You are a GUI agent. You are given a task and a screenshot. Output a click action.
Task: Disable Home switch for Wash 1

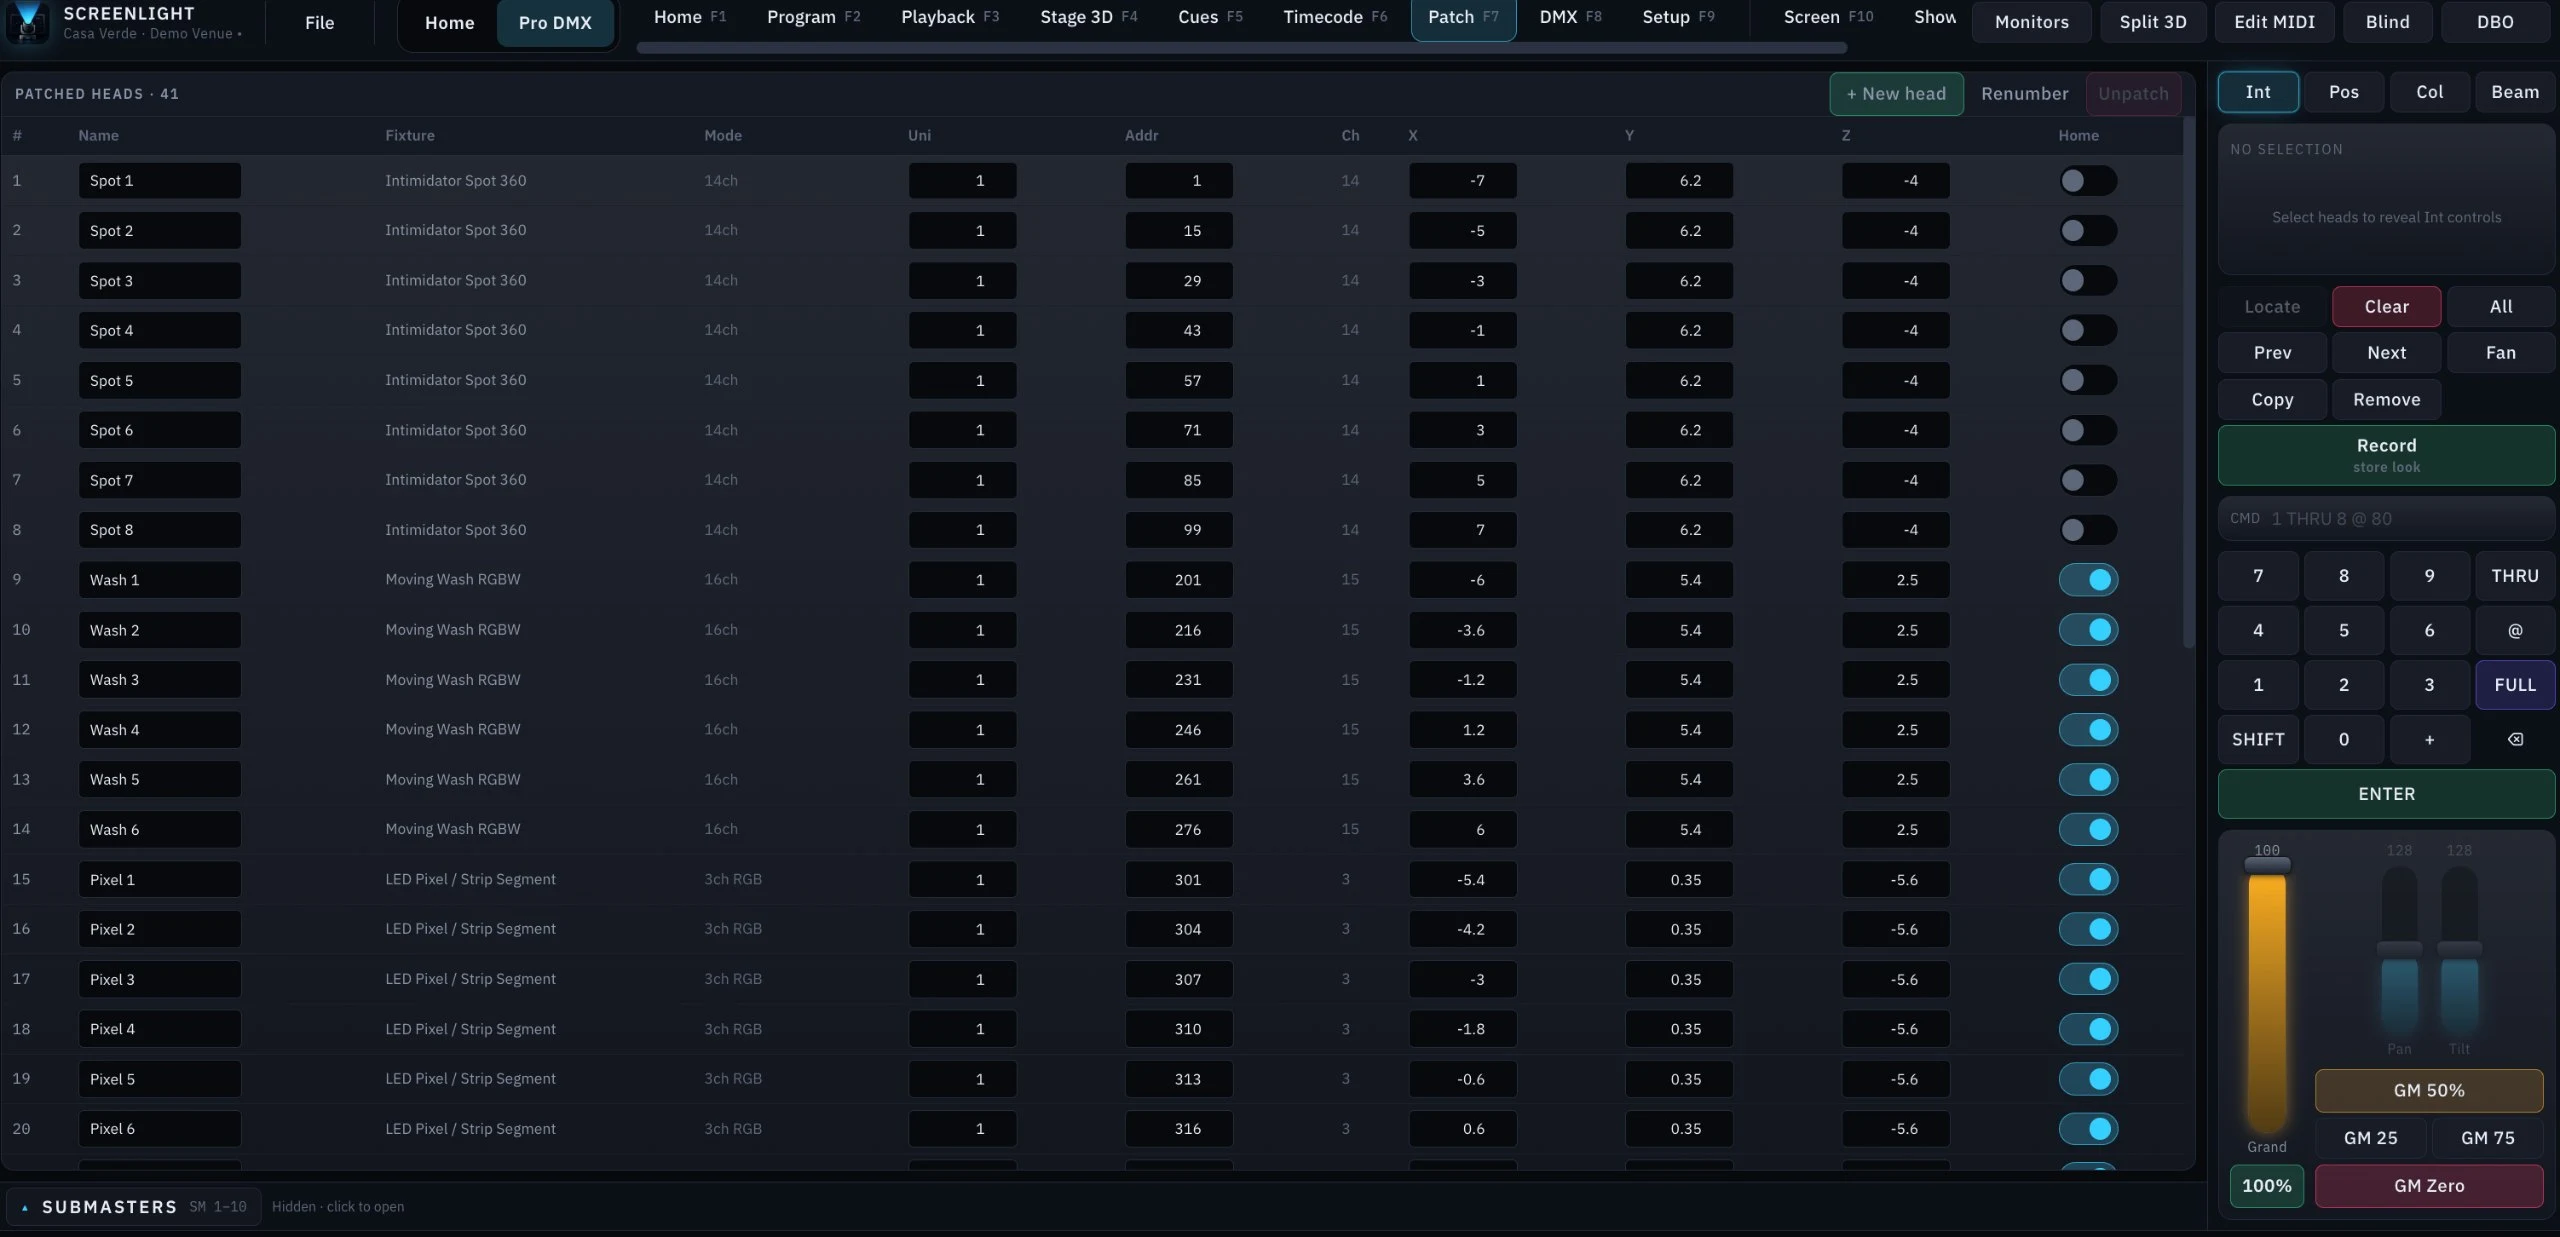(x=2088, y=579)
